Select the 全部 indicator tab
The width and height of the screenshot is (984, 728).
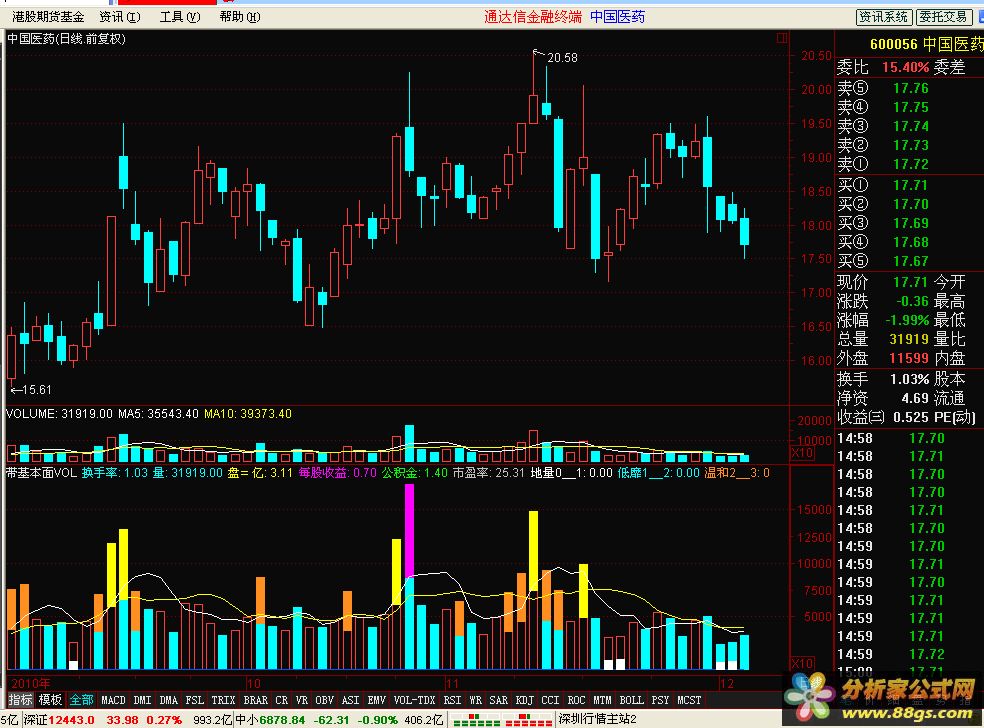coord(81,700)
